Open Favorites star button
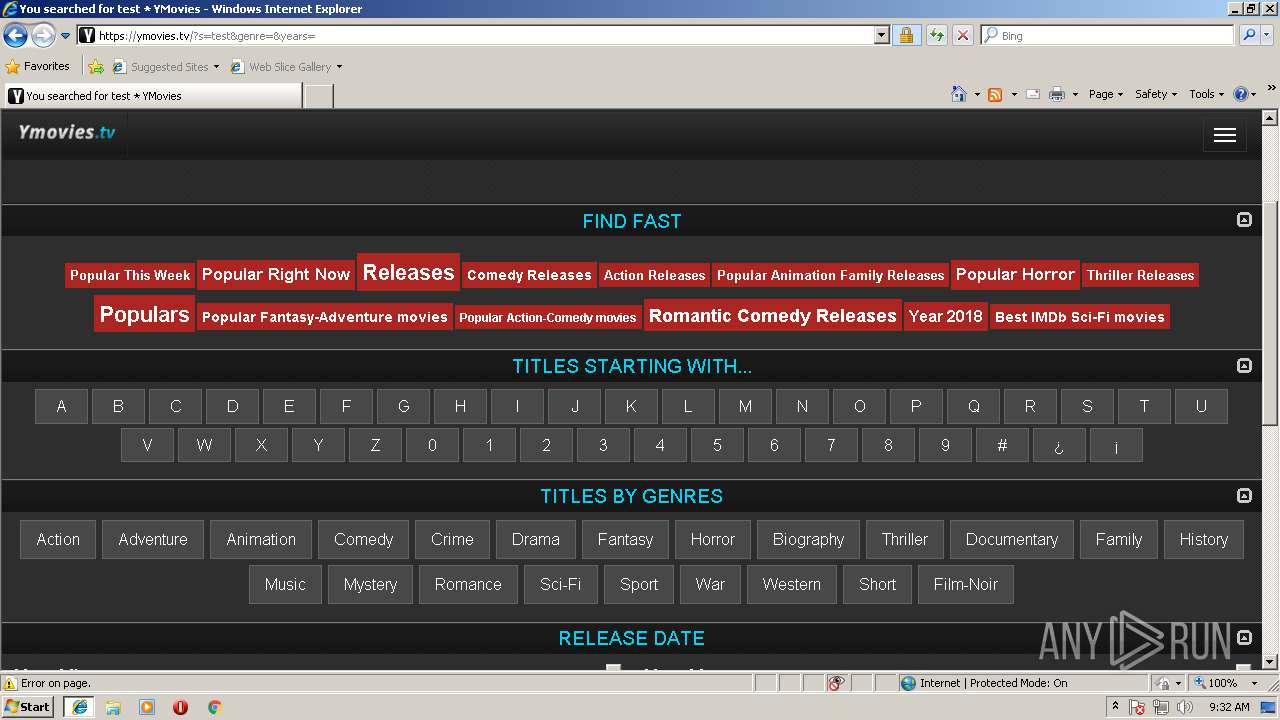 tap(38, 67)
